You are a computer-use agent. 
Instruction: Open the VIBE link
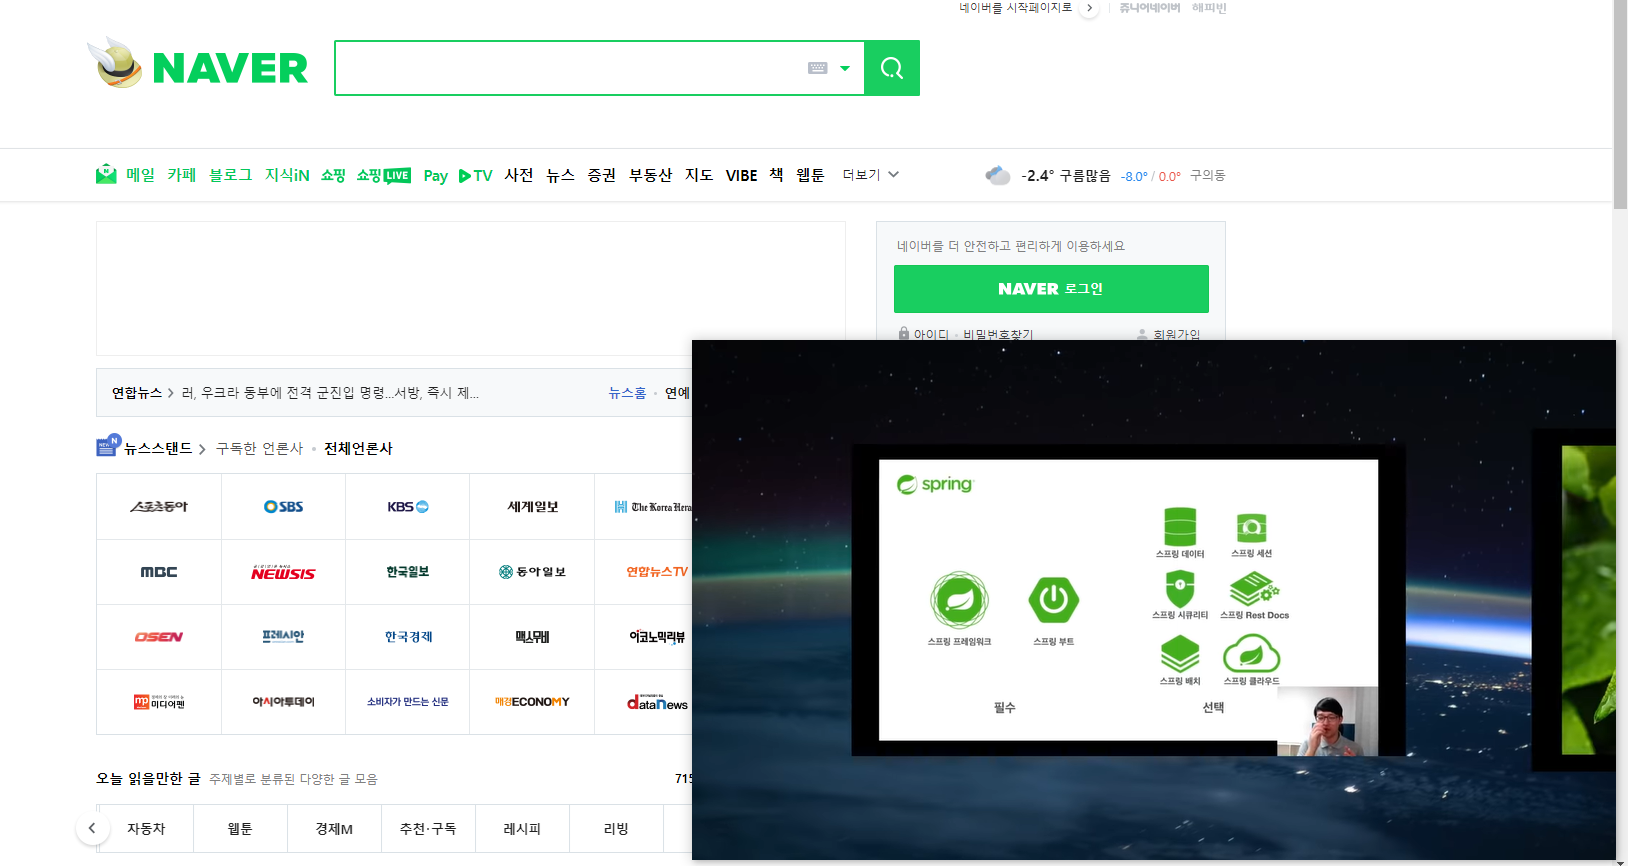coord(741,175)
